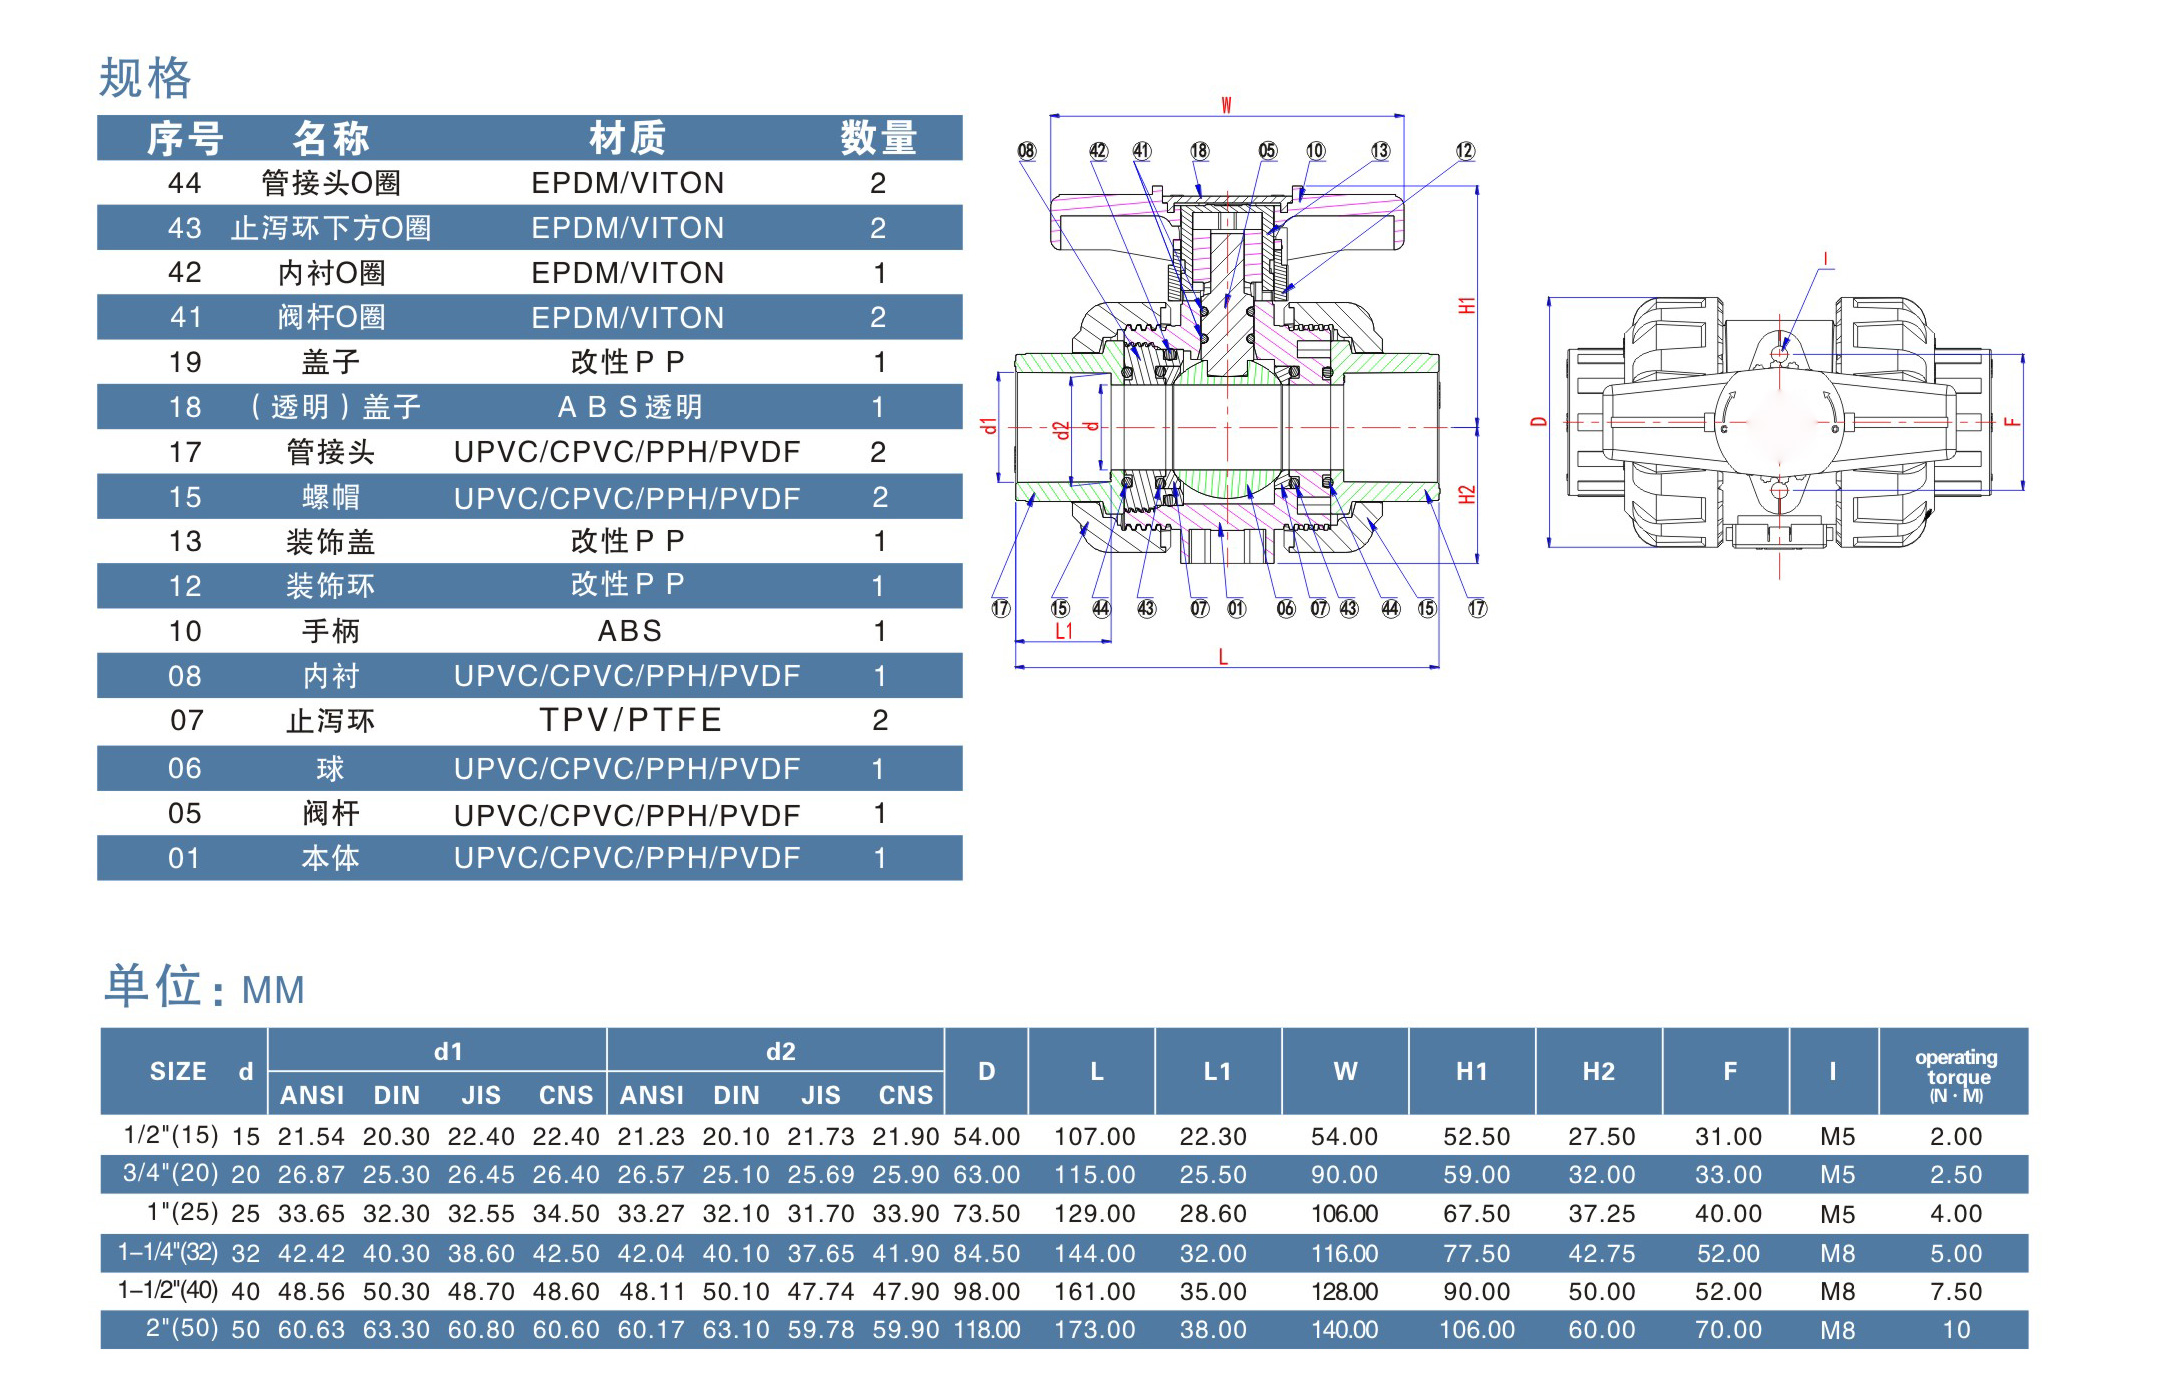
Task: Click the value 140.00
Action: pyautogui.click(x=1345, y=1330)
